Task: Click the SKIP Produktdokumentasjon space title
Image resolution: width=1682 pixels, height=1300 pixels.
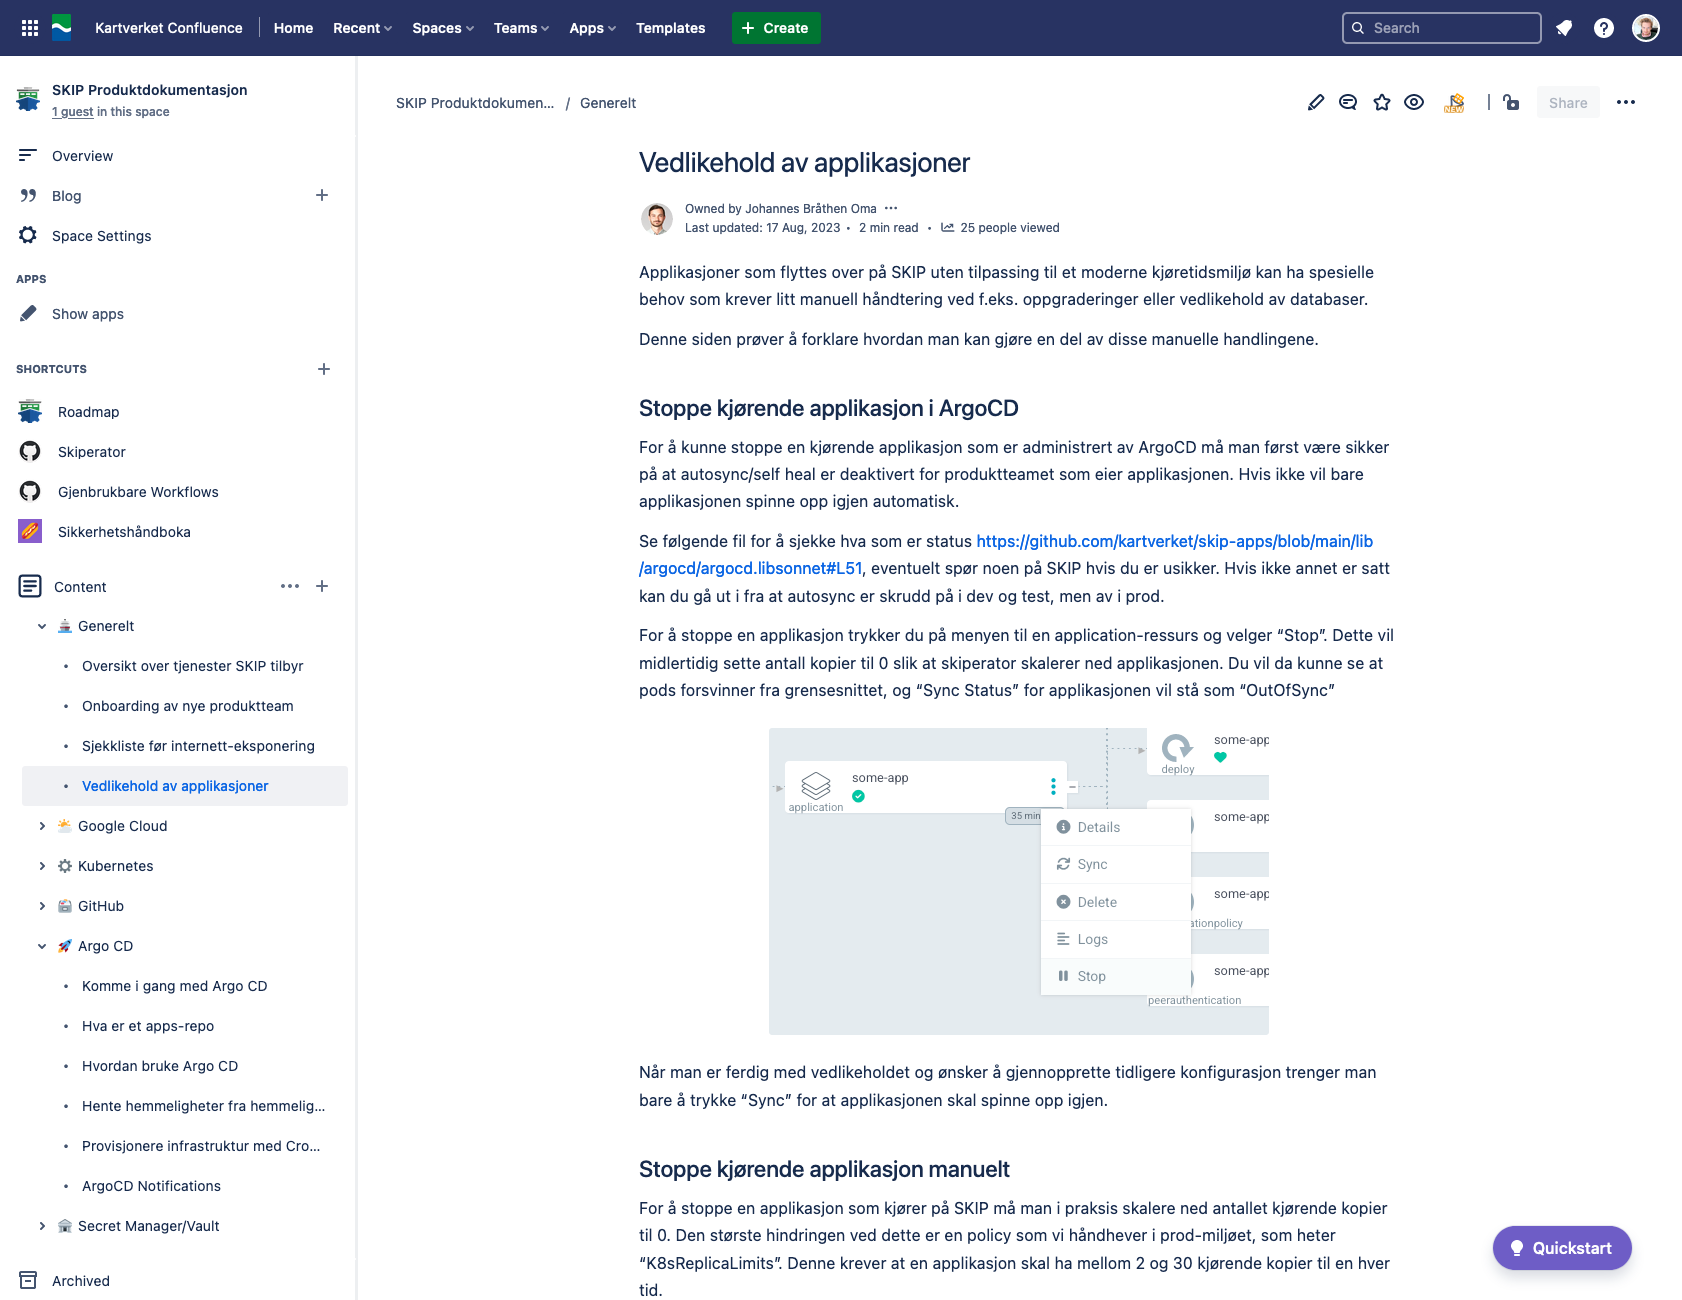Action: [150, 90]
